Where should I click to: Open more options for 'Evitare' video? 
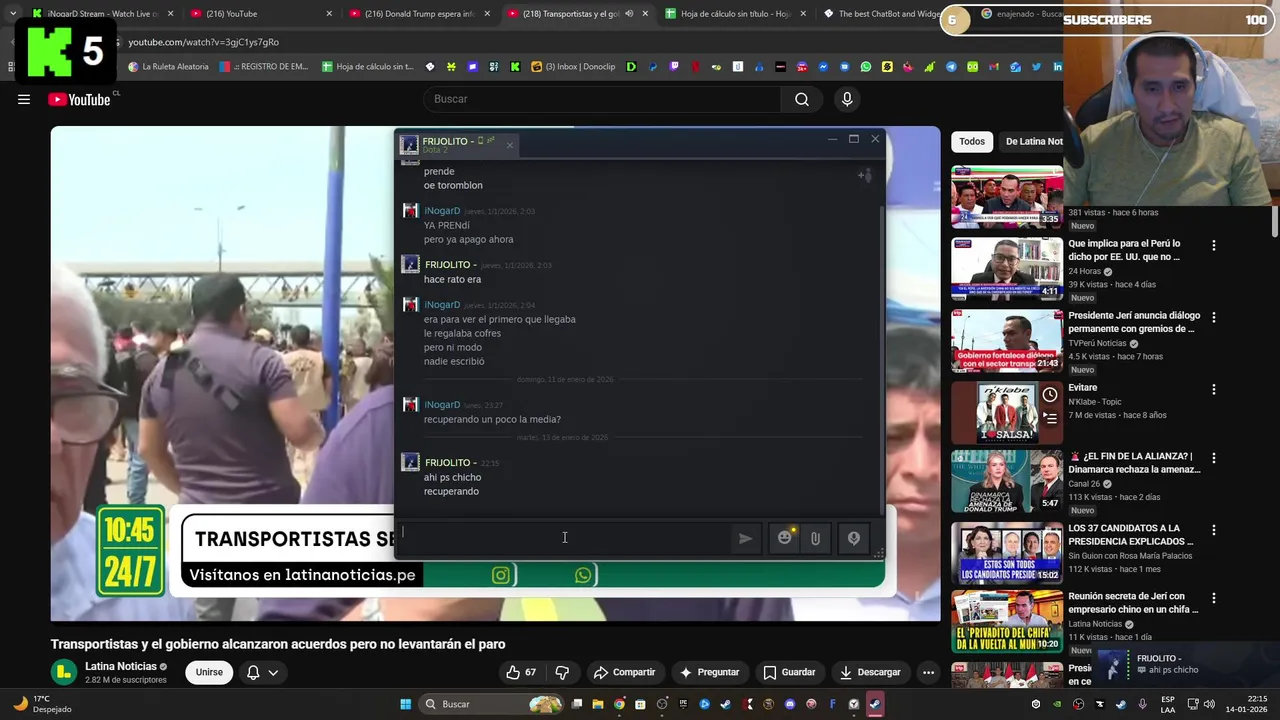point(1214,389)
